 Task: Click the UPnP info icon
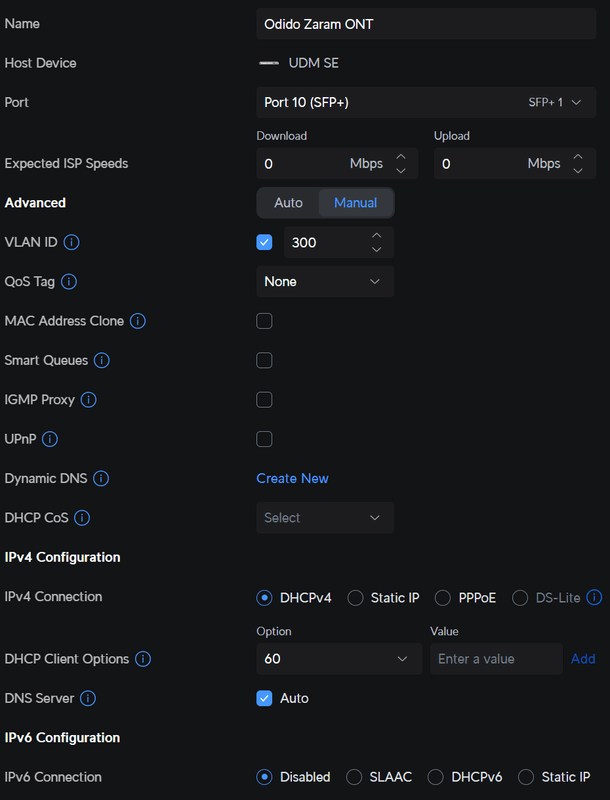[x=50, y=439]
